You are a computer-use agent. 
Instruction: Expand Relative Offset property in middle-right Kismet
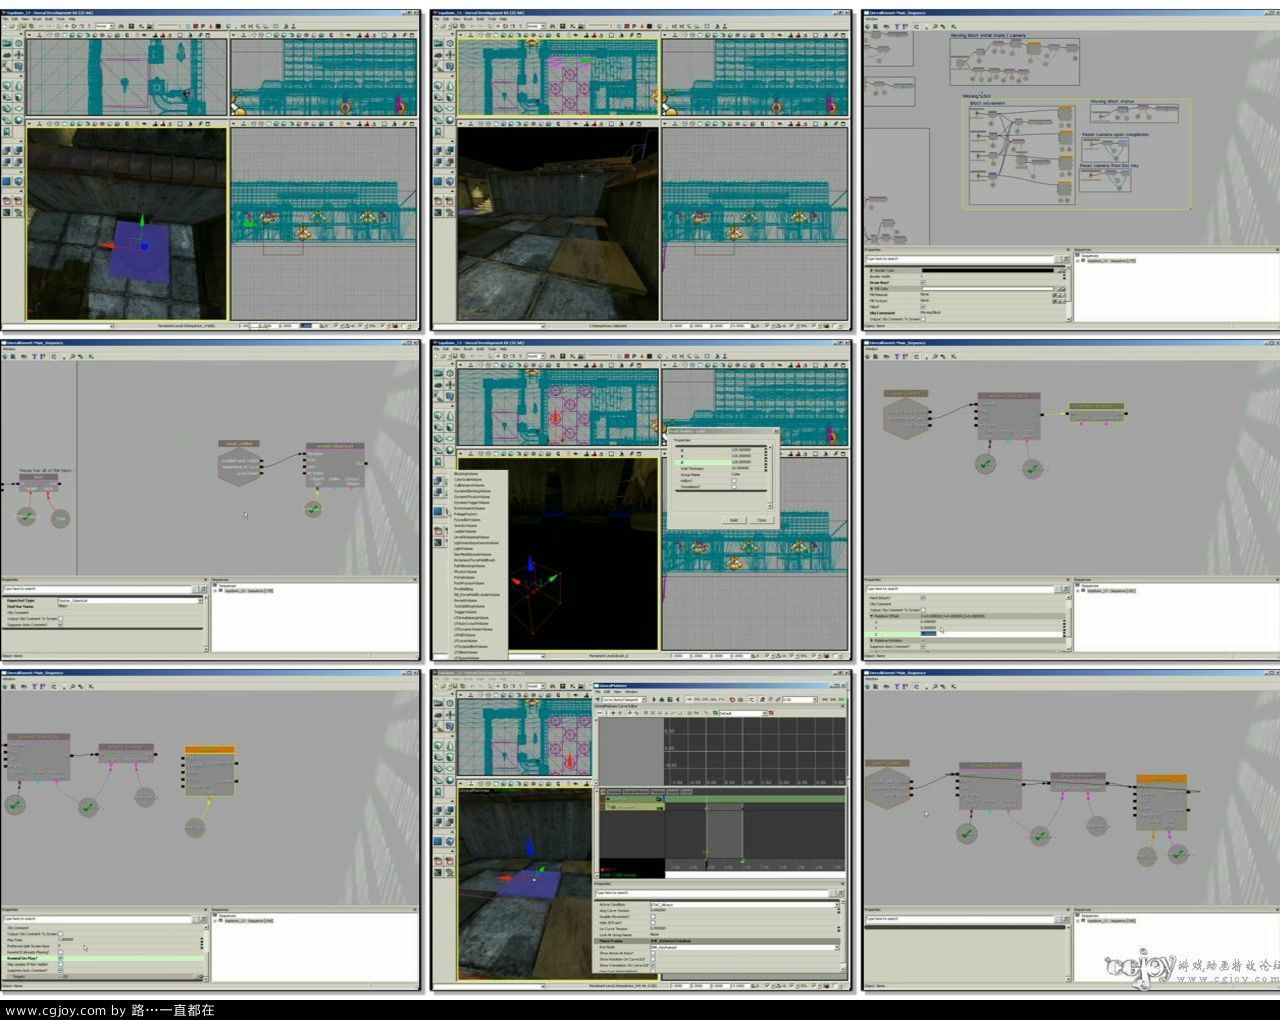[872, 616]
